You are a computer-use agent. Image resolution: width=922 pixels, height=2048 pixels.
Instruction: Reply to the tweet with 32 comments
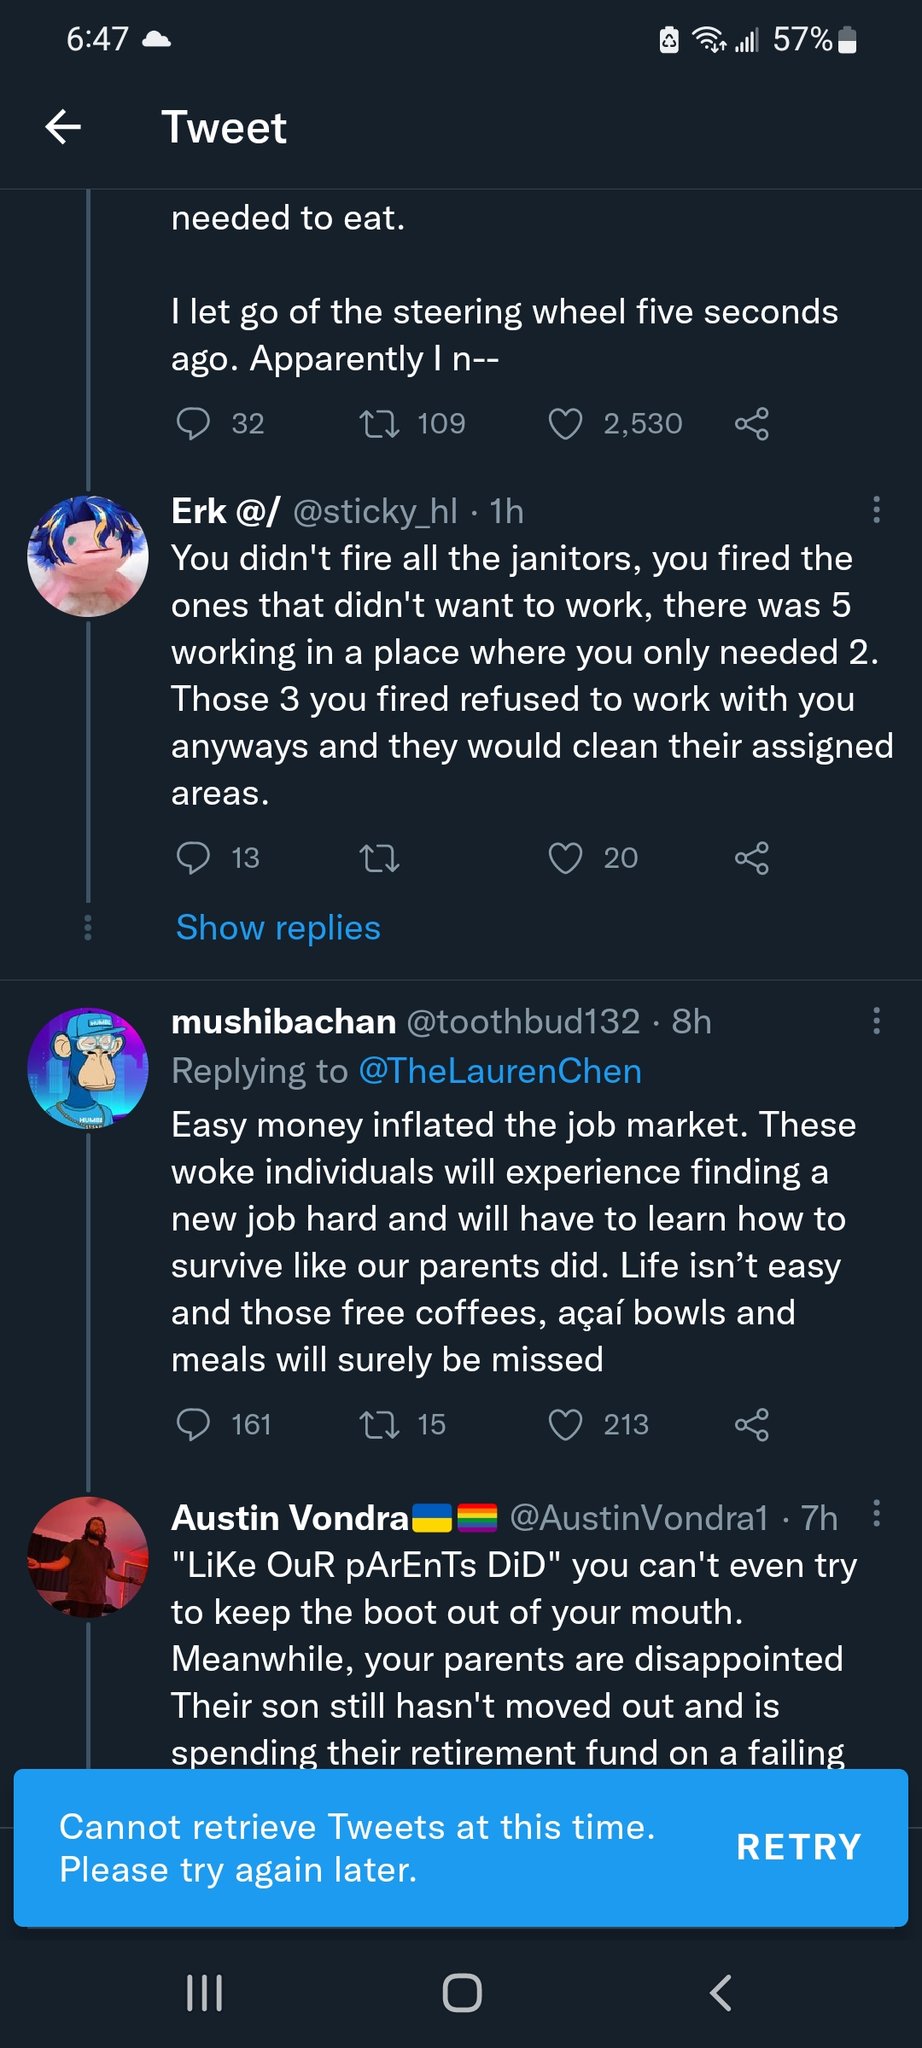[x=193, y=424]
